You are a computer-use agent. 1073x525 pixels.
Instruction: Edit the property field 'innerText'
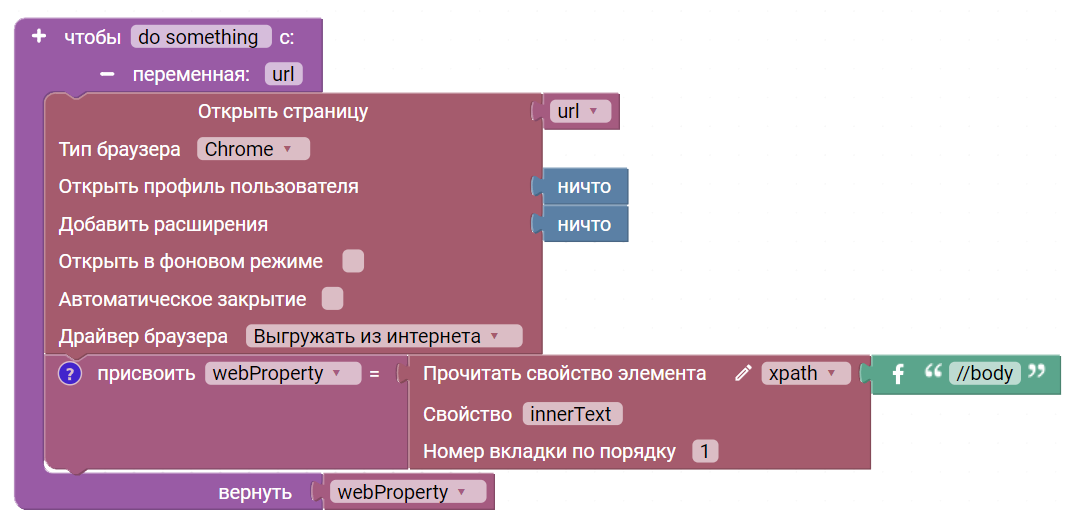coord(572,414)
